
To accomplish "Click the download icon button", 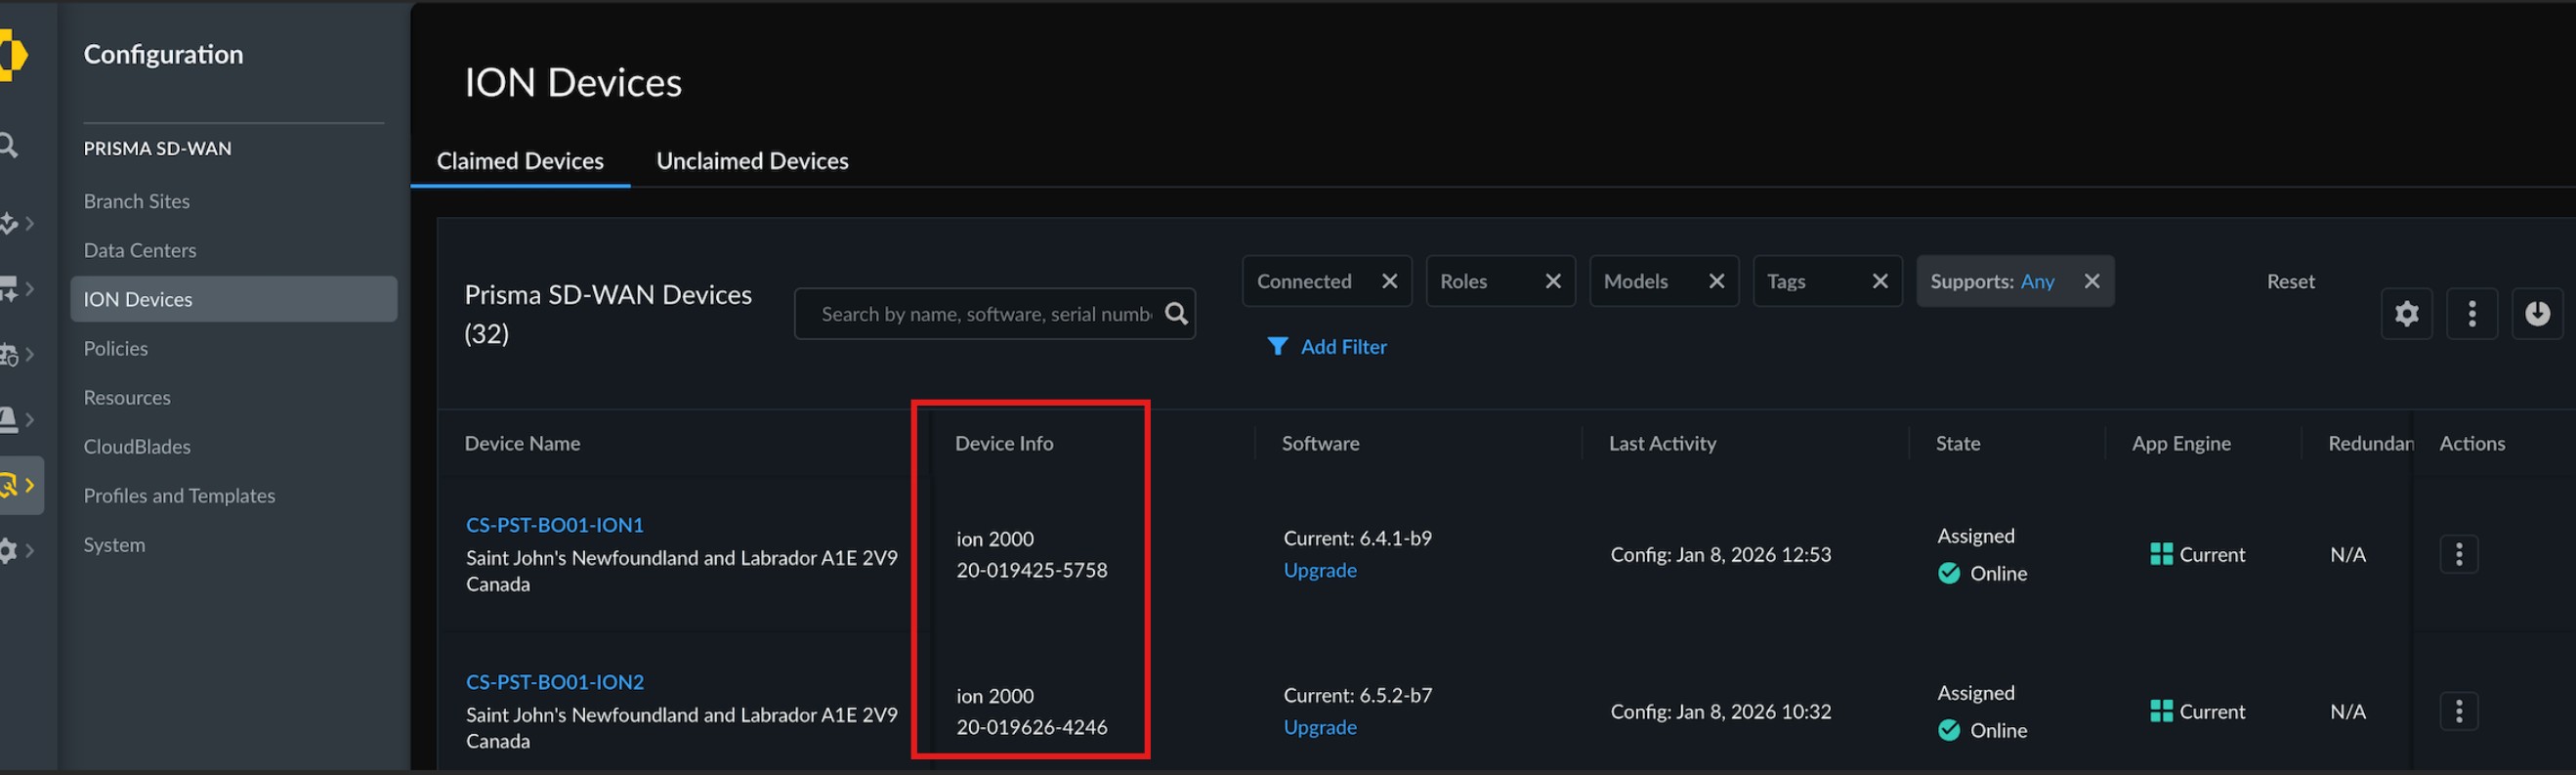I will (2537, 314).
